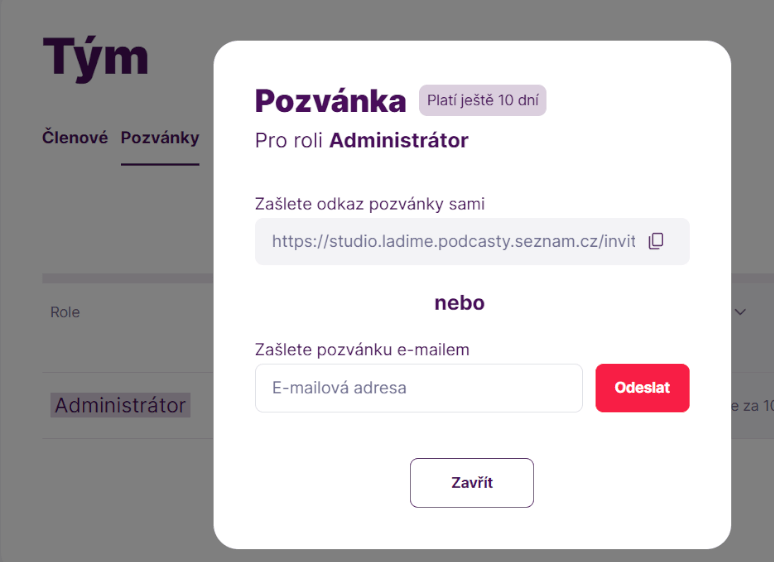
Task: Click the Pozvánka dialog heading
Action: [x=330, y=101]
